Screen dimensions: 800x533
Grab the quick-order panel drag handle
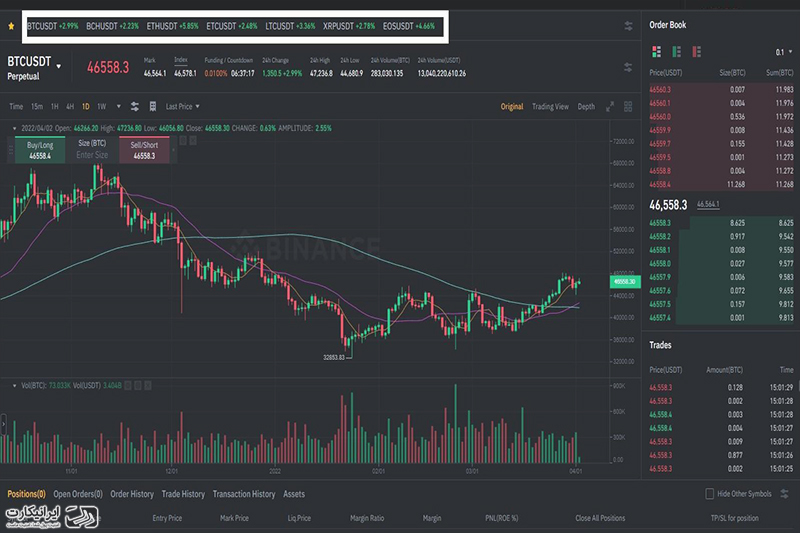pyautogui.click(x=10, y=150)
